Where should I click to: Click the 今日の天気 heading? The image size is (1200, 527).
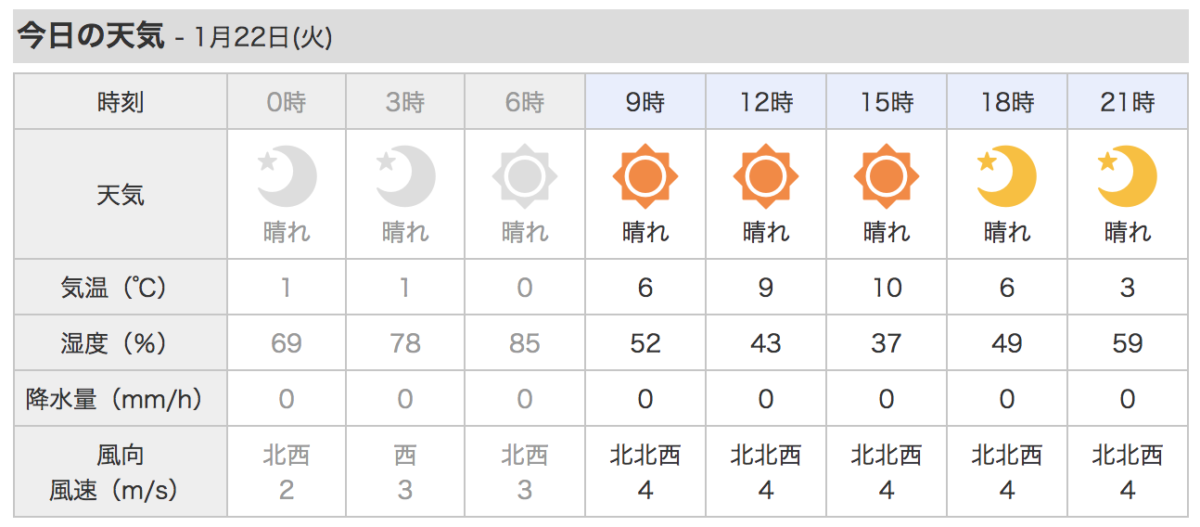click(x=90, y=36)
